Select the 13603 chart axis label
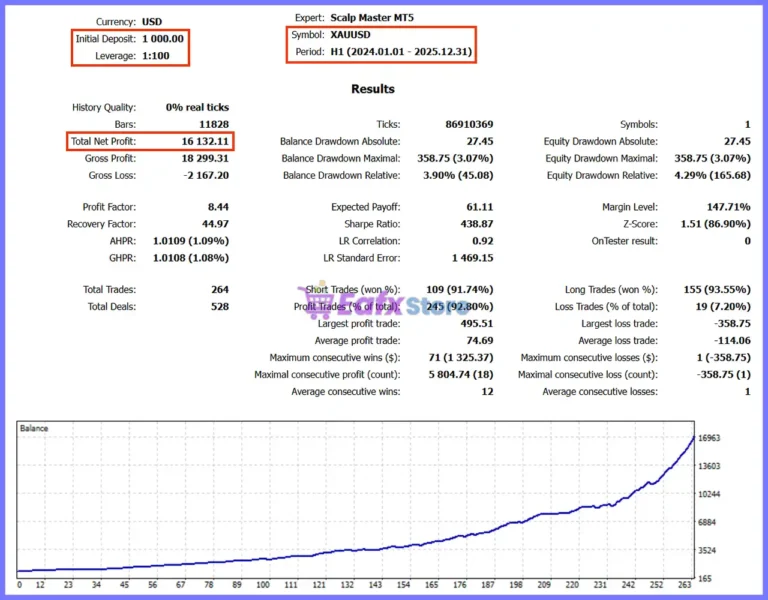Image resolution: width=768 pixels, height=600 pixels. coord(709,466)
